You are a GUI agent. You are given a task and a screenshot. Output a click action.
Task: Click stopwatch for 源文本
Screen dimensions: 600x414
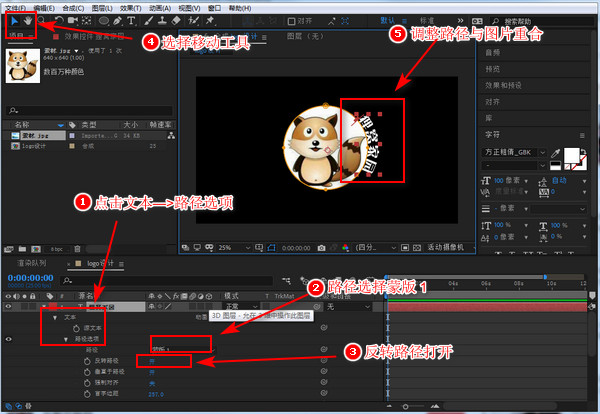coord(76,328)
